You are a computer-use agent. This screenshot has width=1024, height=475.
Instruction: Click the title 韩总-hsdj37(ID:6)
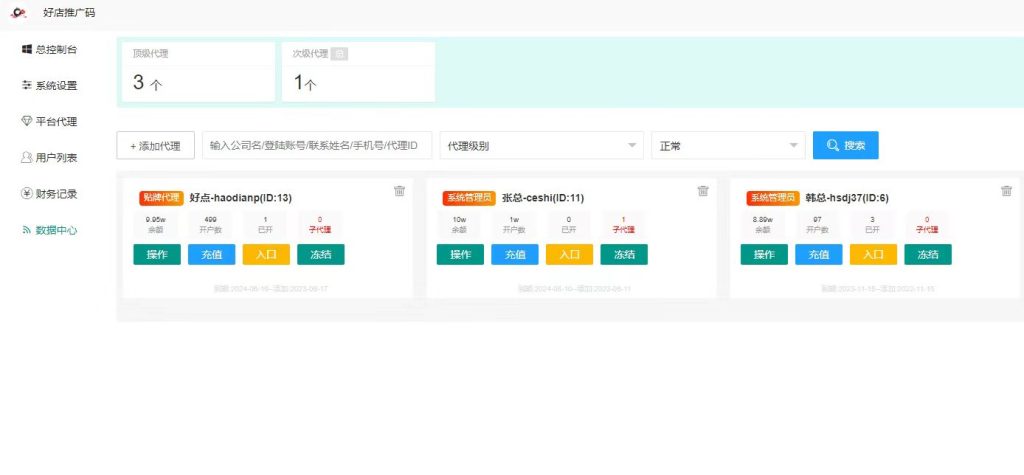click(x=847, y=198)
